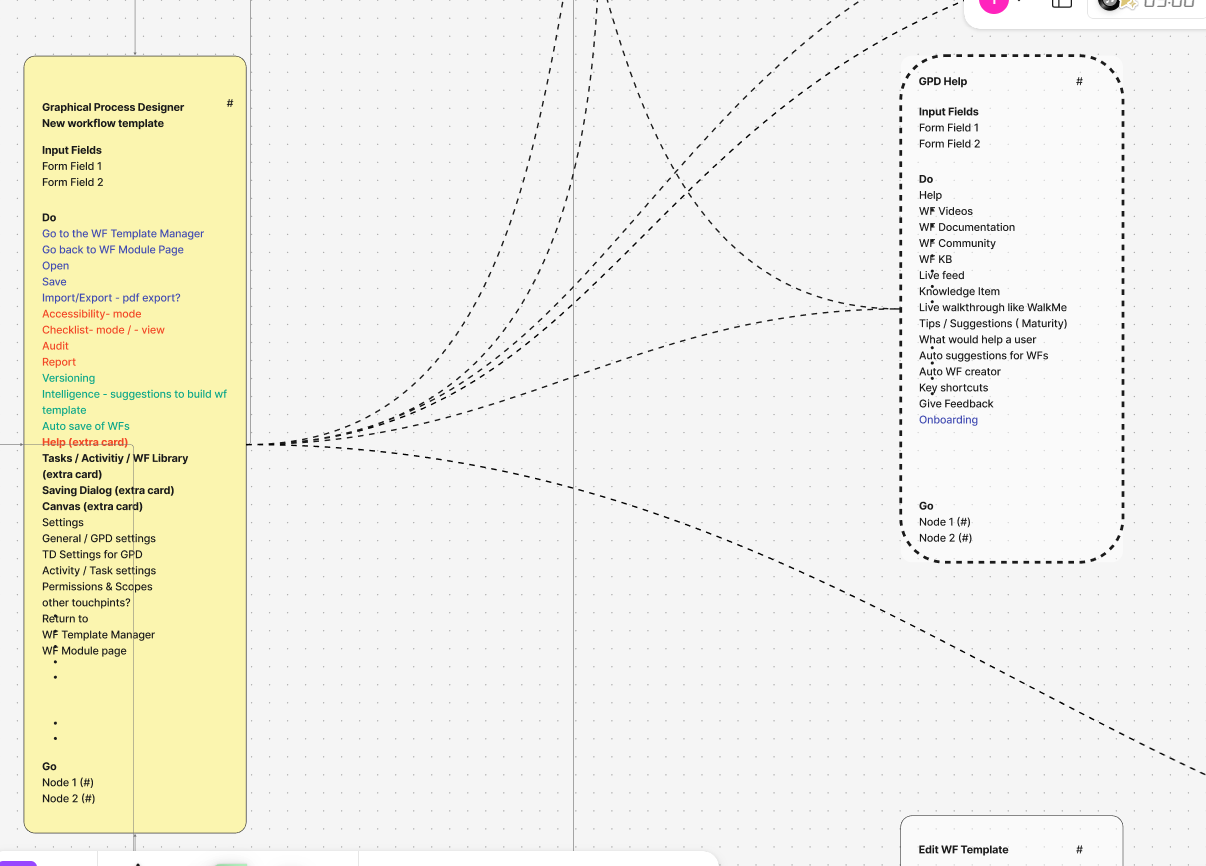Click the 'Checklist- mode / - view' link
Image resolution: width=1206 pixels, height=866 pixels.
[x=103, y=329]
